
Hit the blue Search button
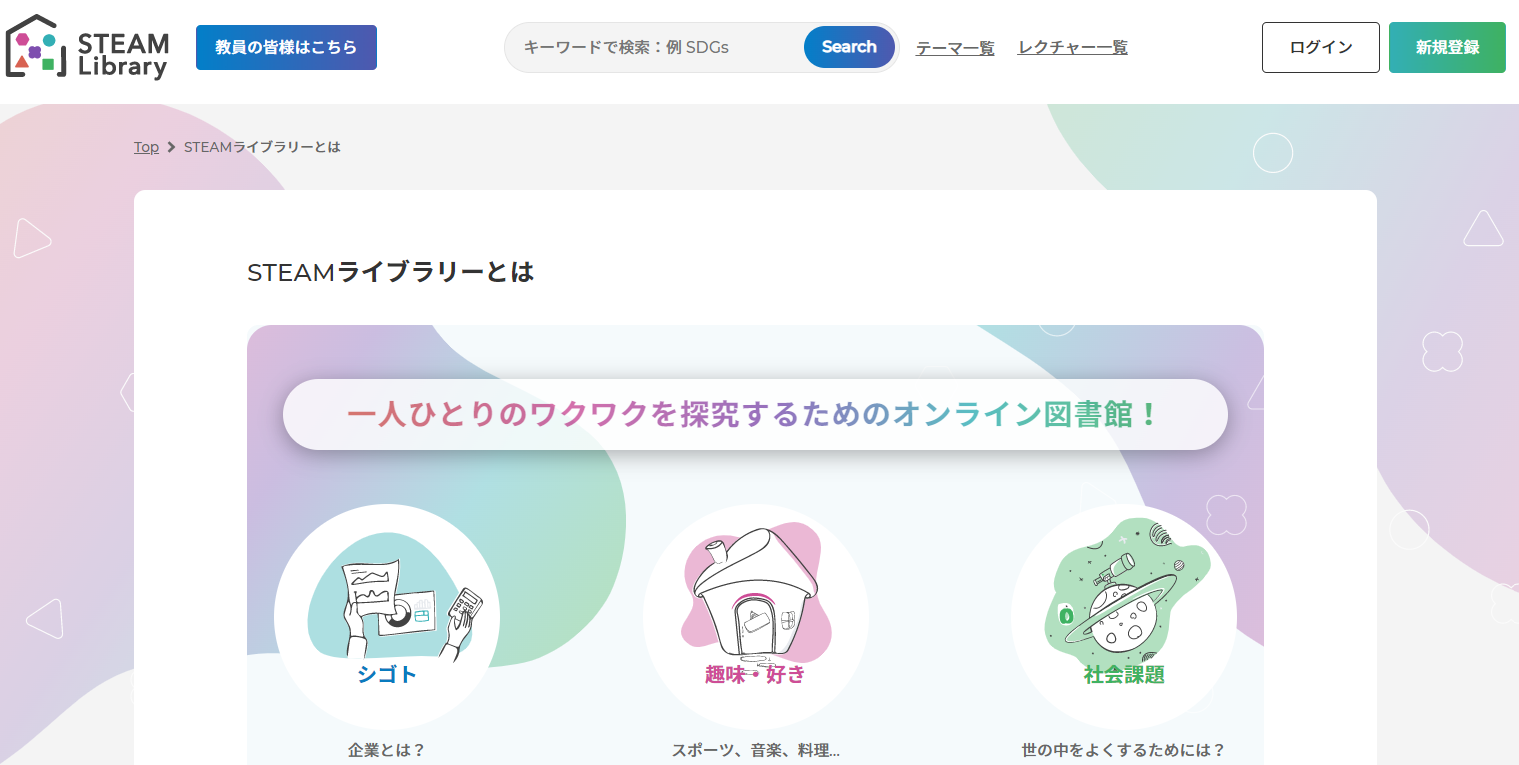click(x=848, y=47)
